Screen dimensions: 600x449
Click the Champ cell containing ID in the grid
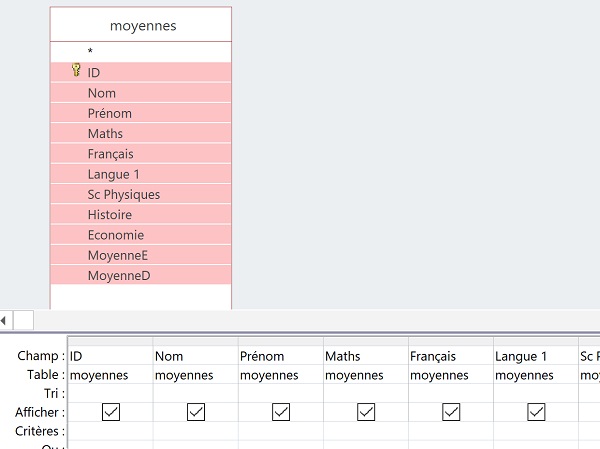tap(111, 356)
